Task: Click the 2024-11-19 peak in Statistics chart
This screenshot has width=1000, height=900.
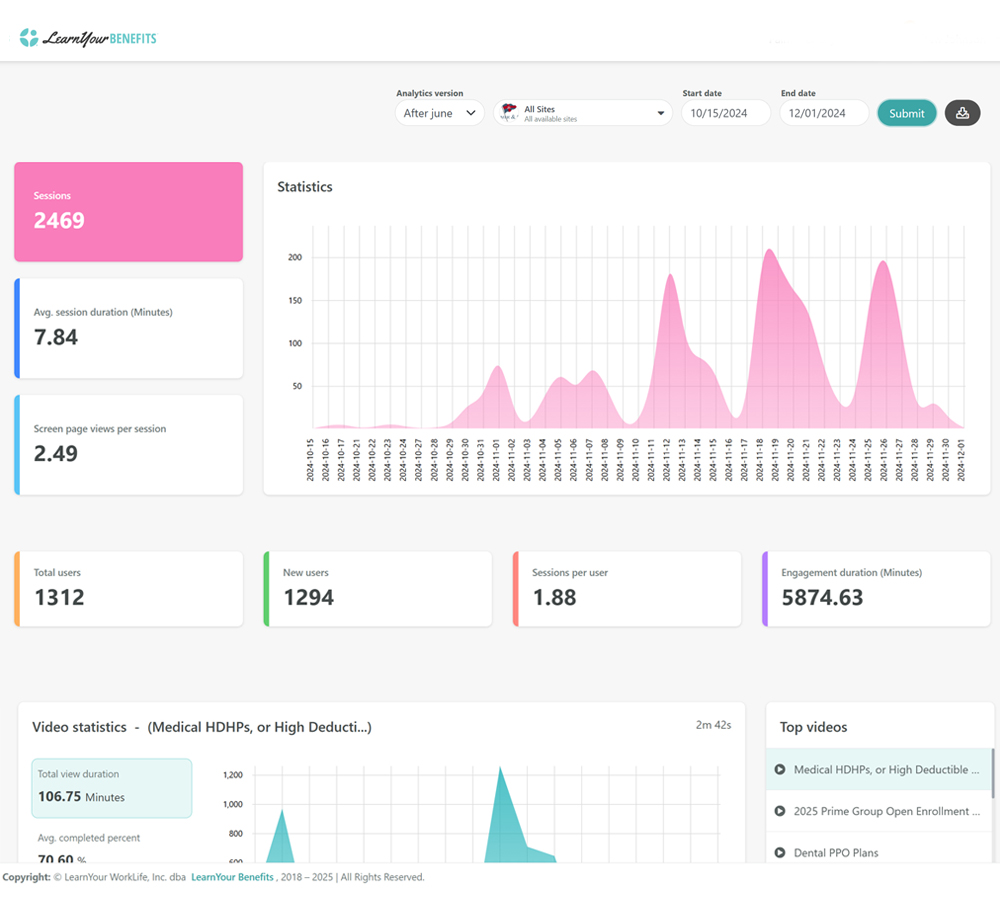Action: (x=768, y=251)
